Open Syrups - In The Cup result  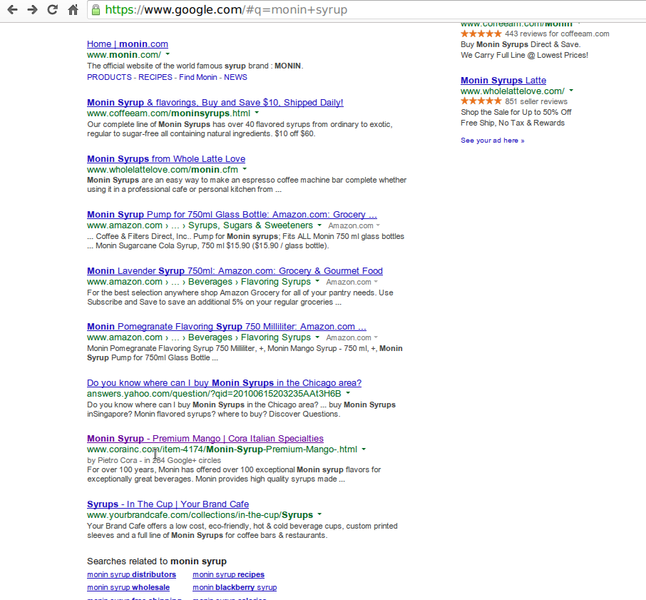[x=168, y=504]
